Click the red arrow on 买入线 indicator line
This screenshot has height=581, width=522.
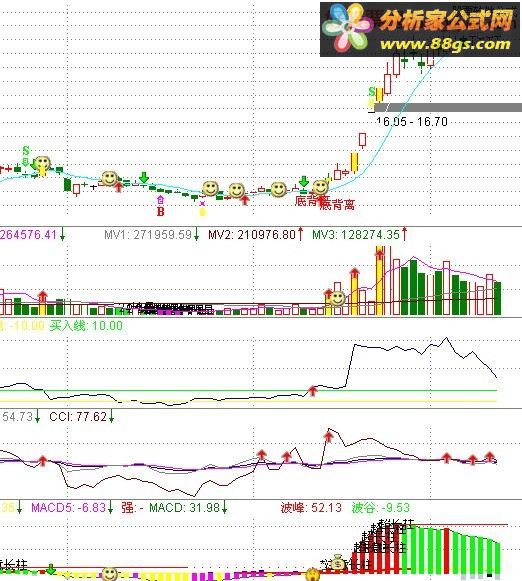[x=313, y=391]
